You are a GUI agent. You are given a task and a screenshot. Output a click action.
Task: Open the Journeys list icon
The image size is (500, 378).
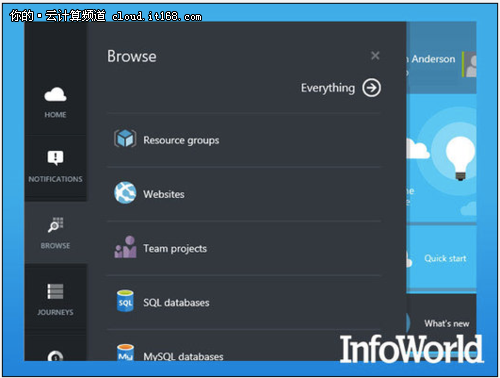pos(55,291)
